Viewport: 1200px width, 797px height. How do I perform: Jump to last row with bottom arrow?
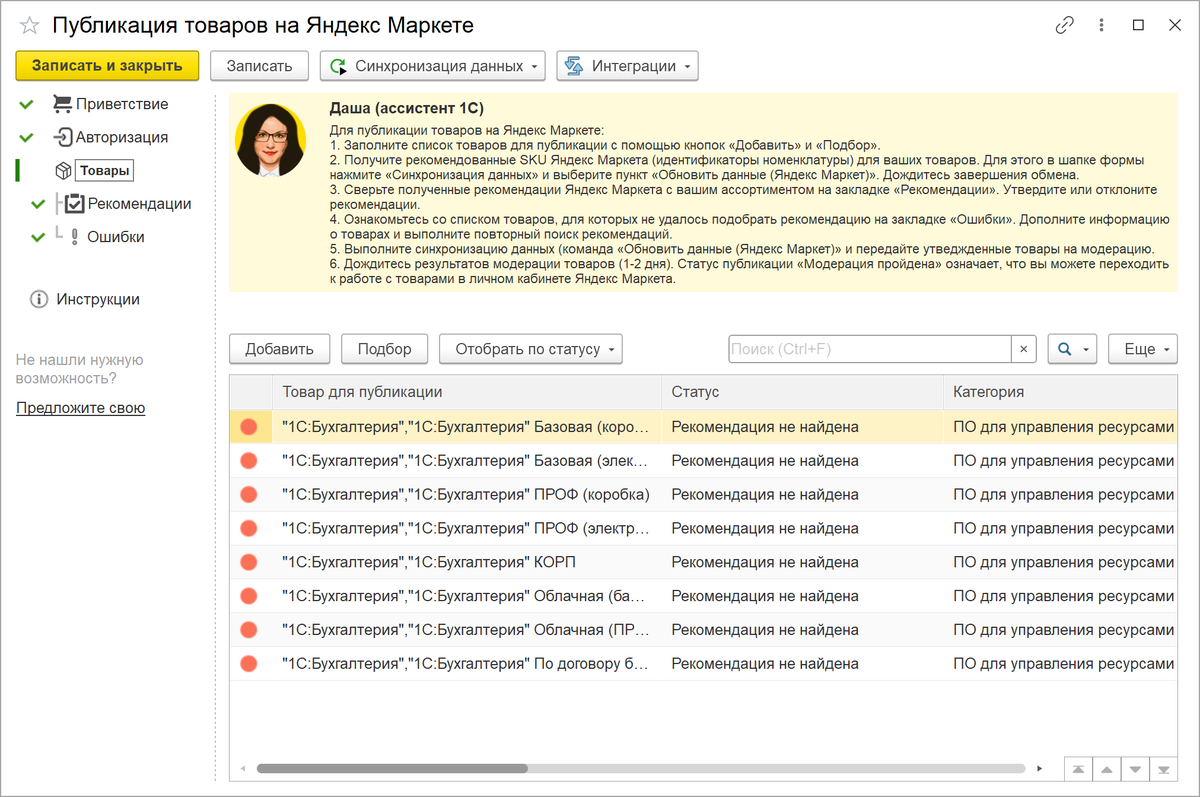pyautogui.click(x=1163, y=770)
